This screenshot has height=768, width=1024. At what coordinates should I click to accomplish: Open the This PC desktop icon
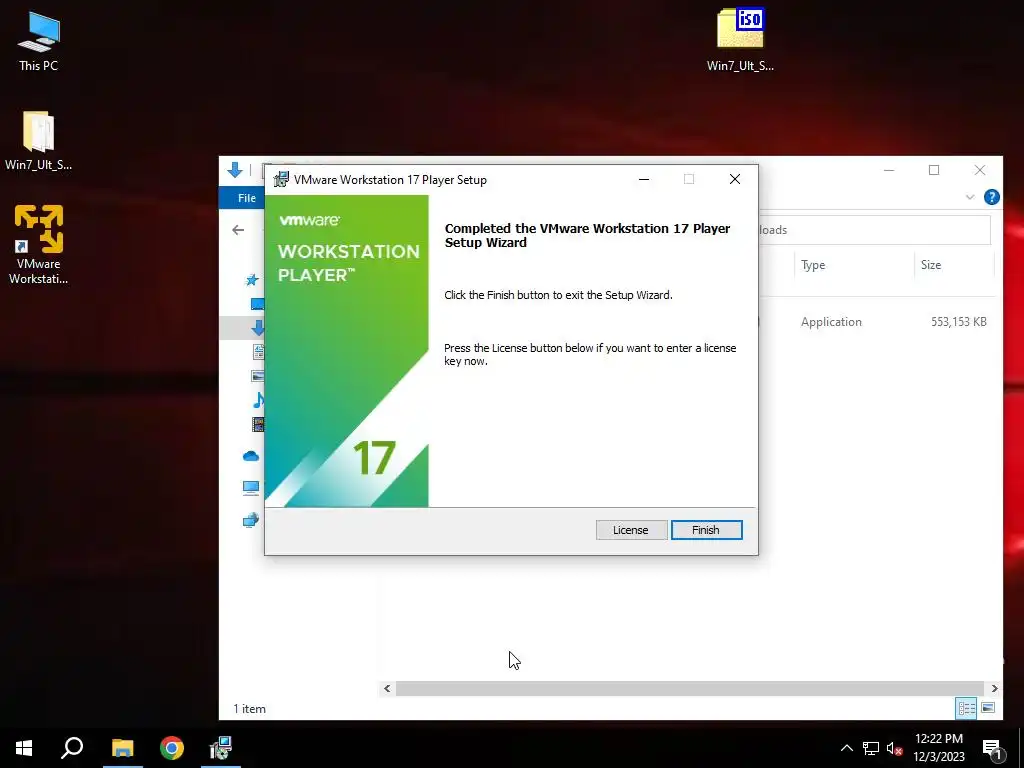(39, 40)
